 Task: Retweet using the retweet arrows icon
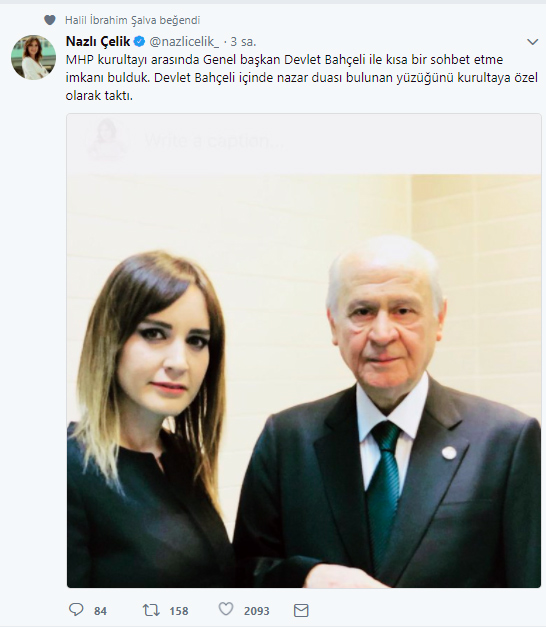(x=151, y=611)
